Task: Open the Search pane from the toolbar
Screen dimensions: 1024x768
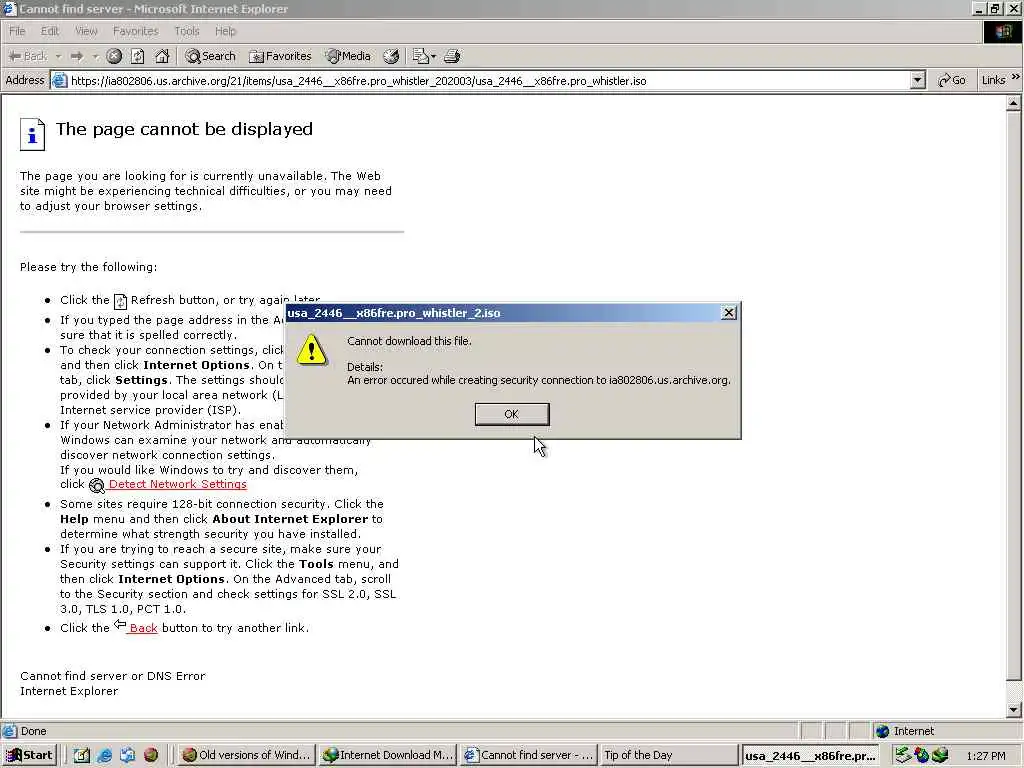Action: (x=210, y=56)
